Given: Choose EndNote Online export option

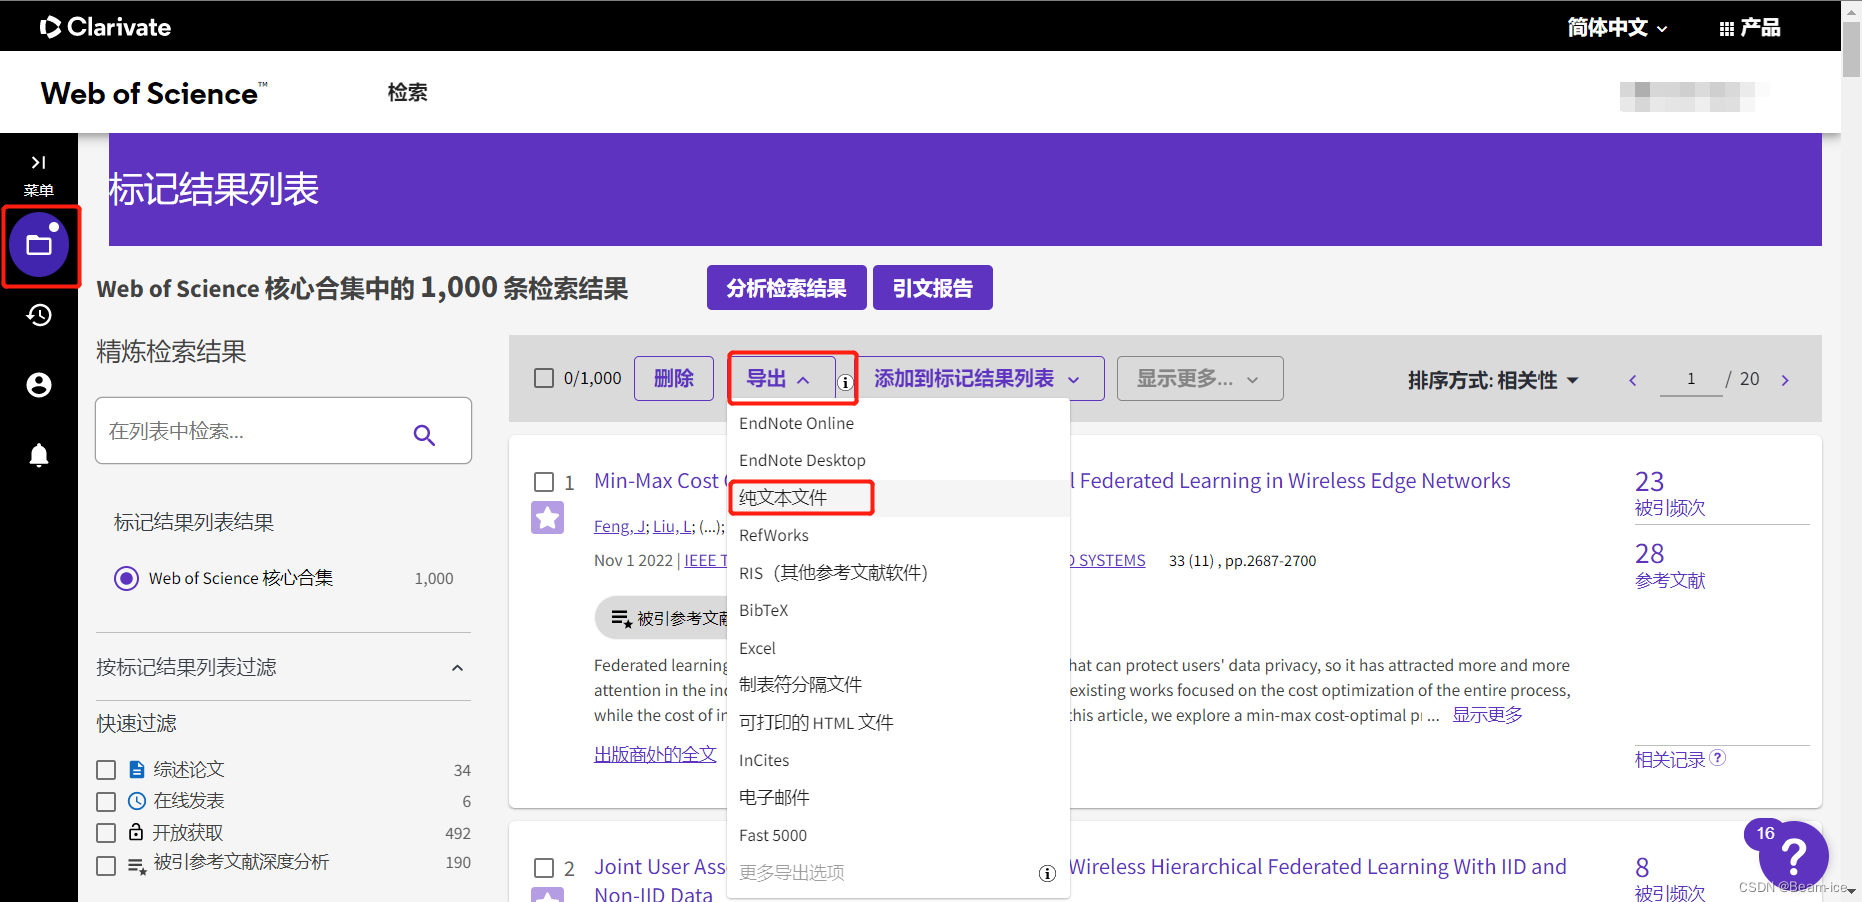Looking at the screenshot, I should pos(898,424).
